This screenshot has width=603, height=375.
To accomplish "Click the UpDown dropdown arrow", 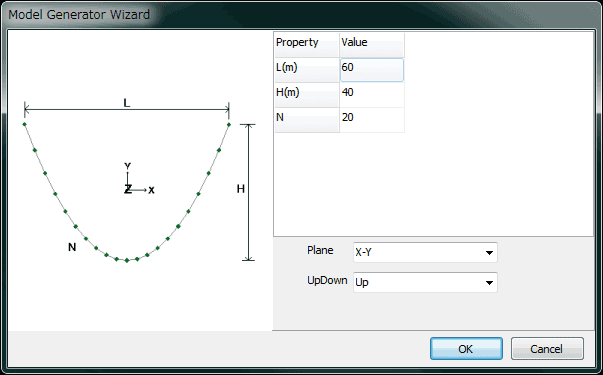I will pos(489,283).
